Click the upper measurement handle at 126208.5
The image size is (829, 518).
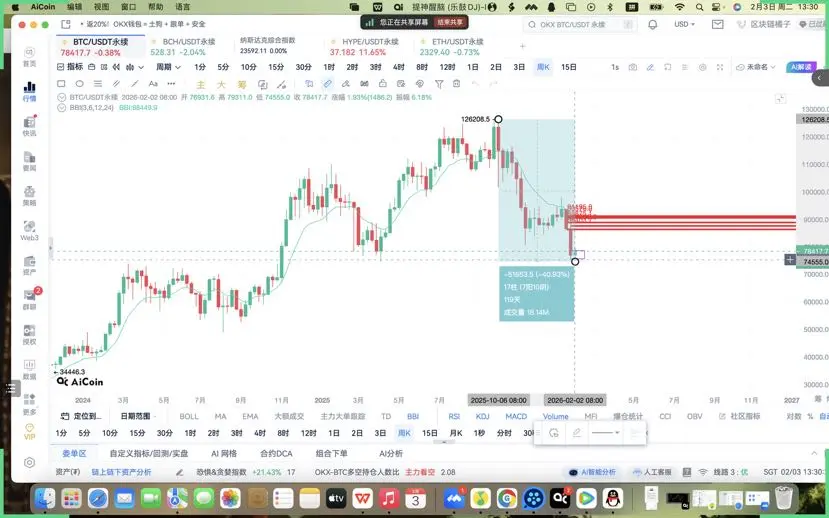[498, 119]
